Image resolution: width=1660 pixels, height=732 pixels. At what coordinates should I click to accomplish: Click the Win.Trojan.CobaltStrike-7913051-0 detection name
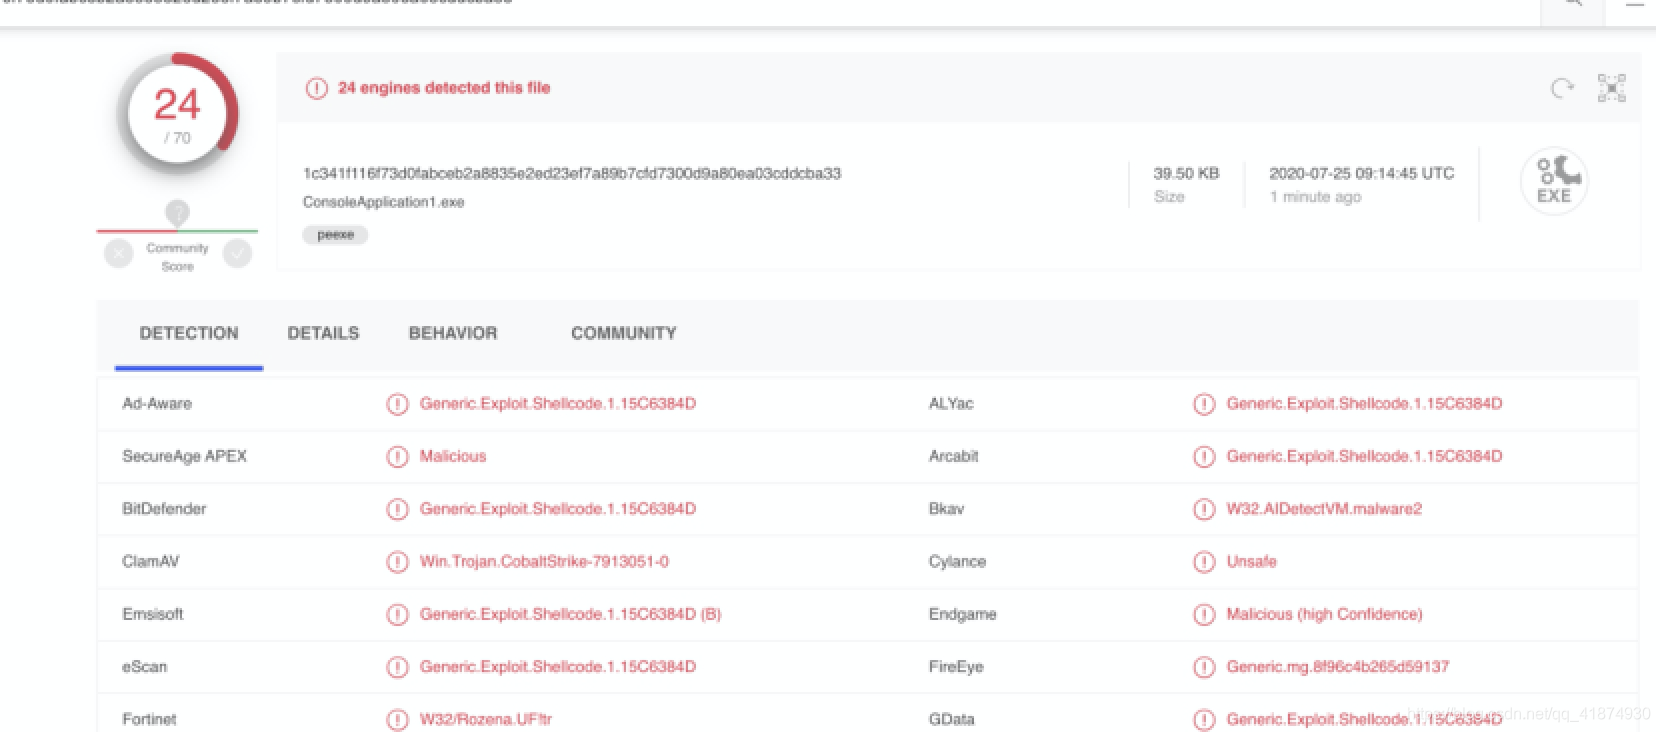click(x=544, y=561)
